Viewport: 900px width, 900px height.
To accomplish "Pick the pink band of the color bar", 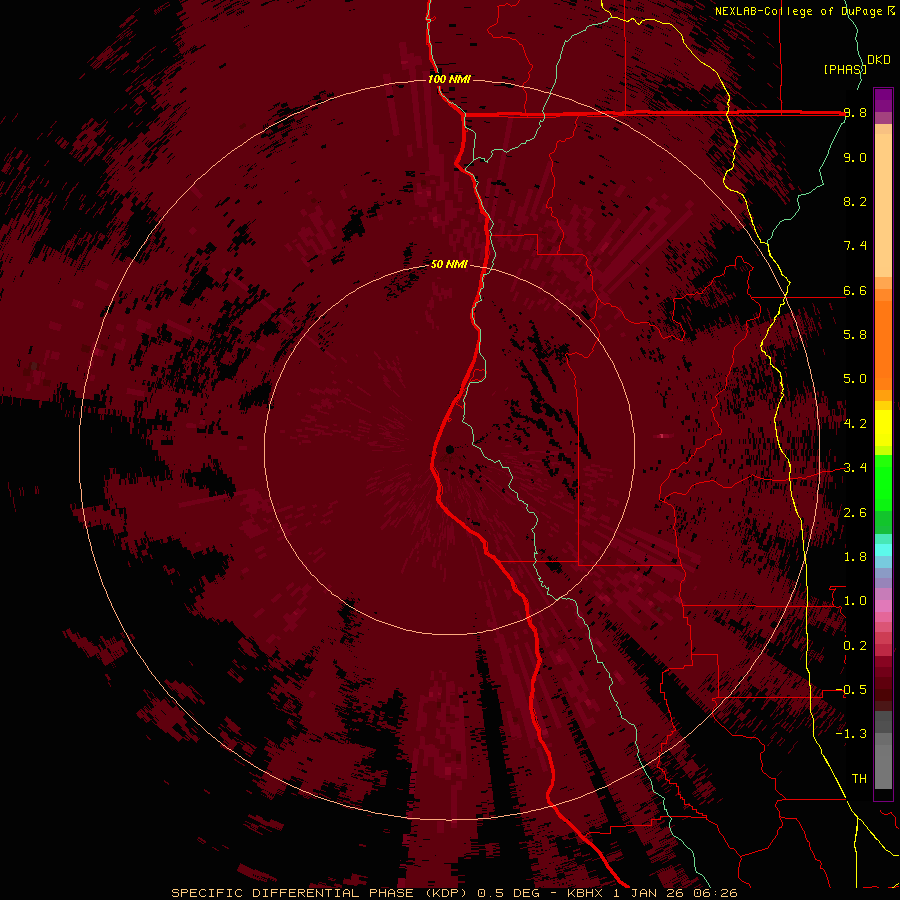I will (883, 606).
